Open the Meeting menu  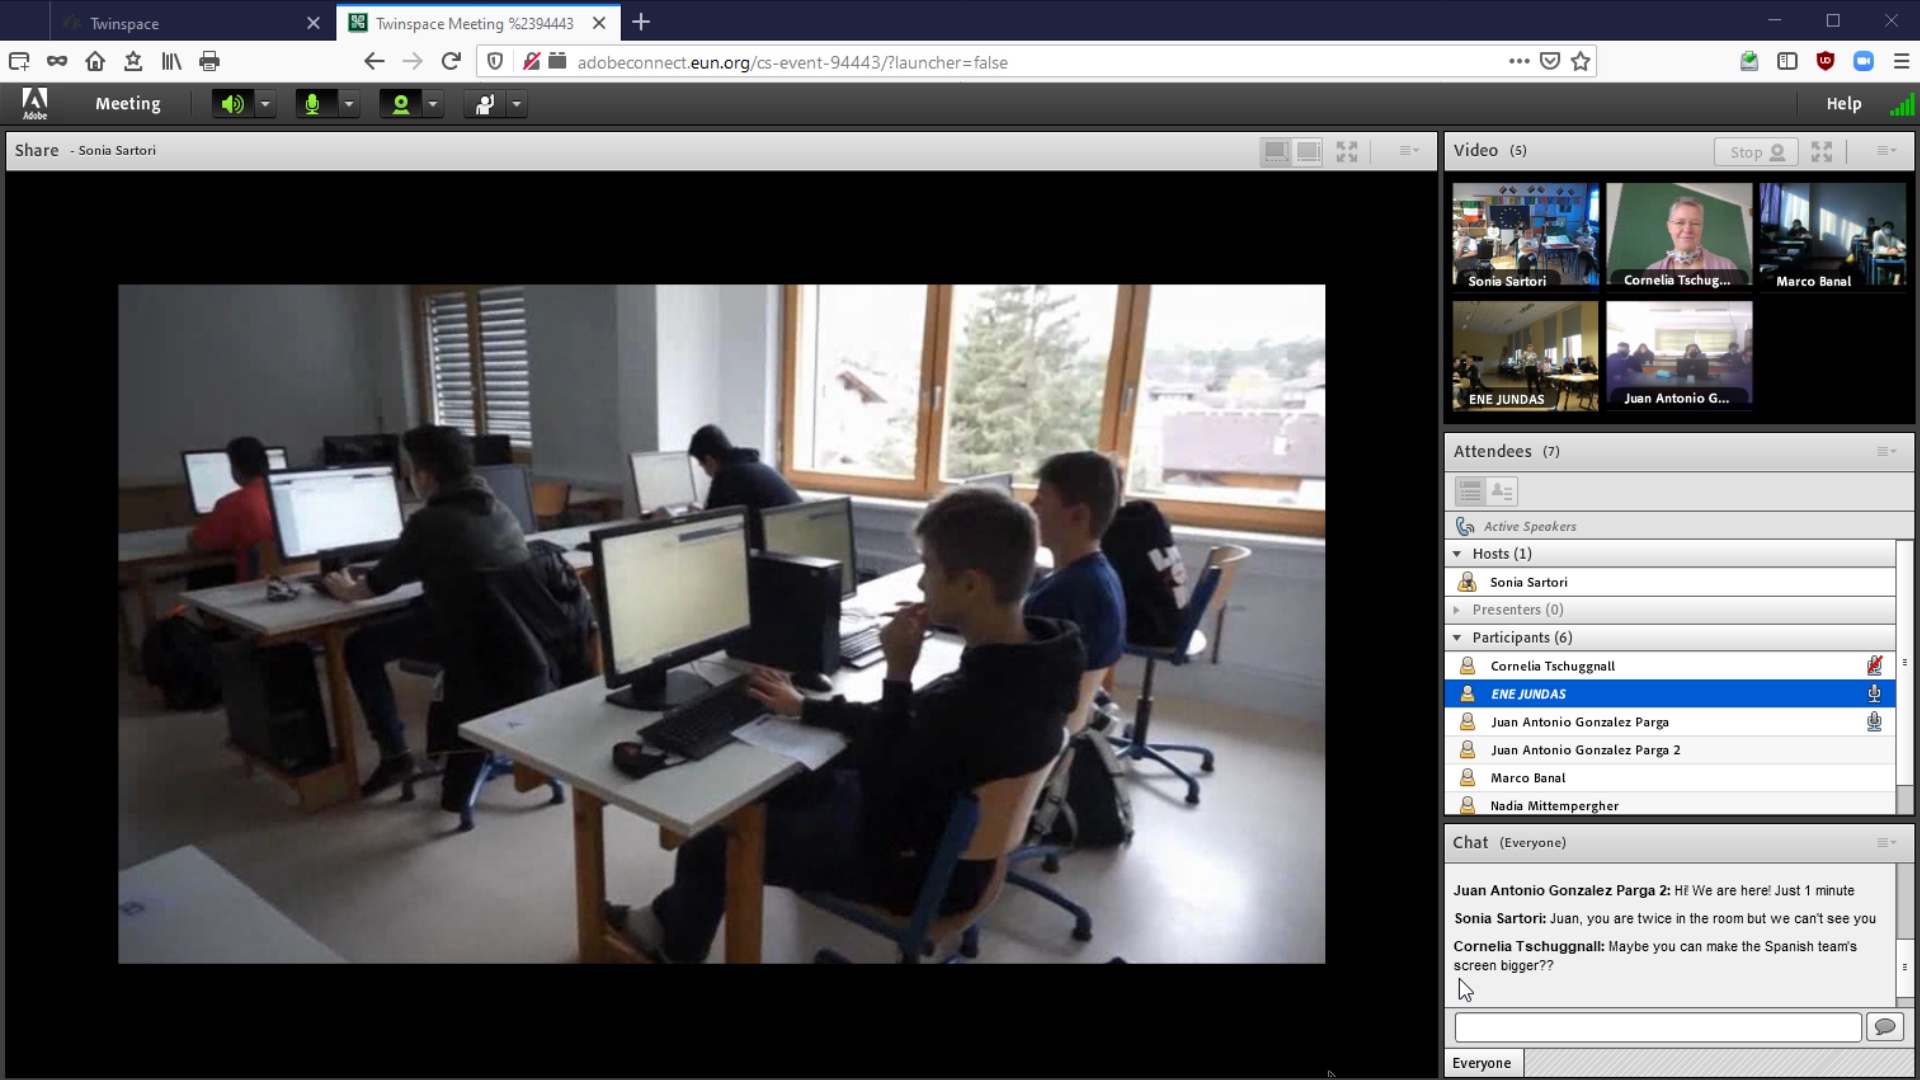tap(127, 103)
